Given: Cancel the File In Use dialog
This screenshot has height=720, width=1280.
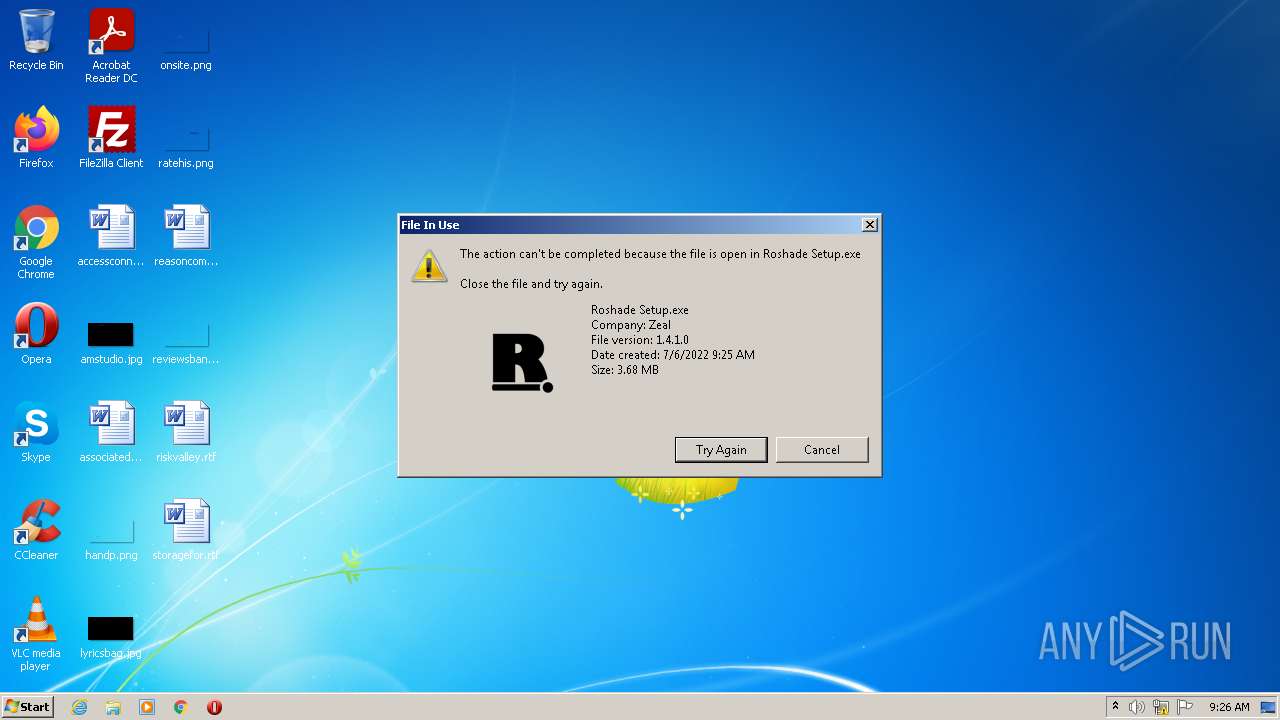Looking at the screenshot, I should tap(822, 450).
